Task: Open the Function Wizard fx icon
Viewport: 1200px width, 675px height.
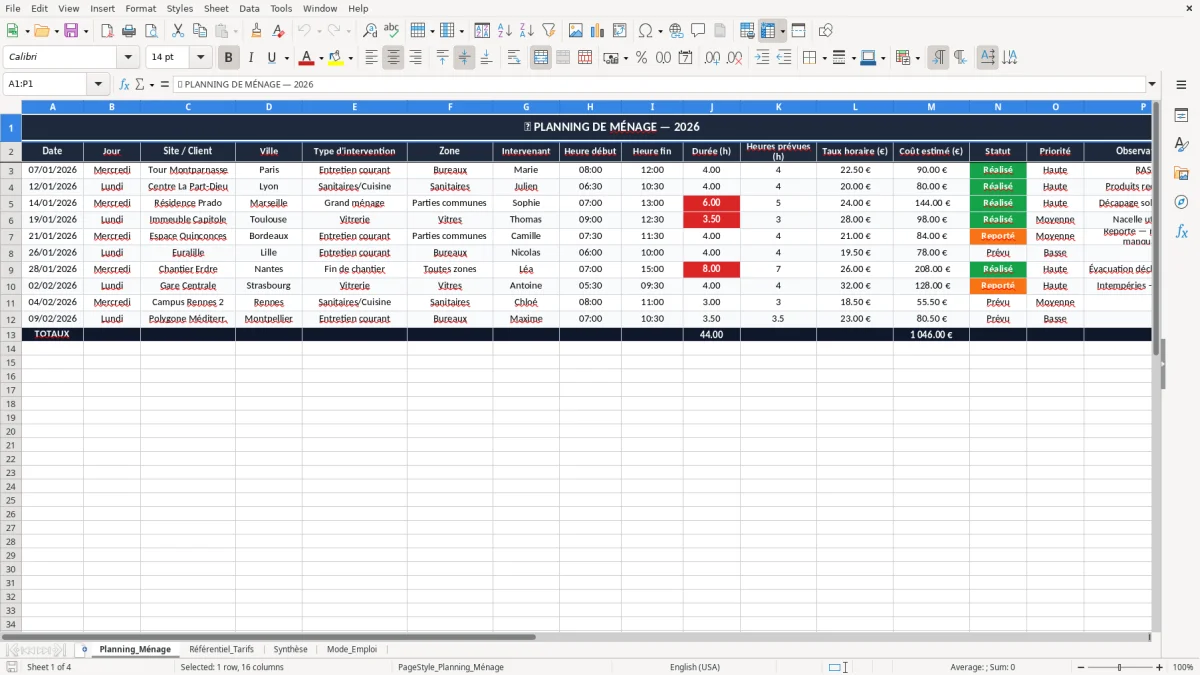Action: tap(125, 84)
